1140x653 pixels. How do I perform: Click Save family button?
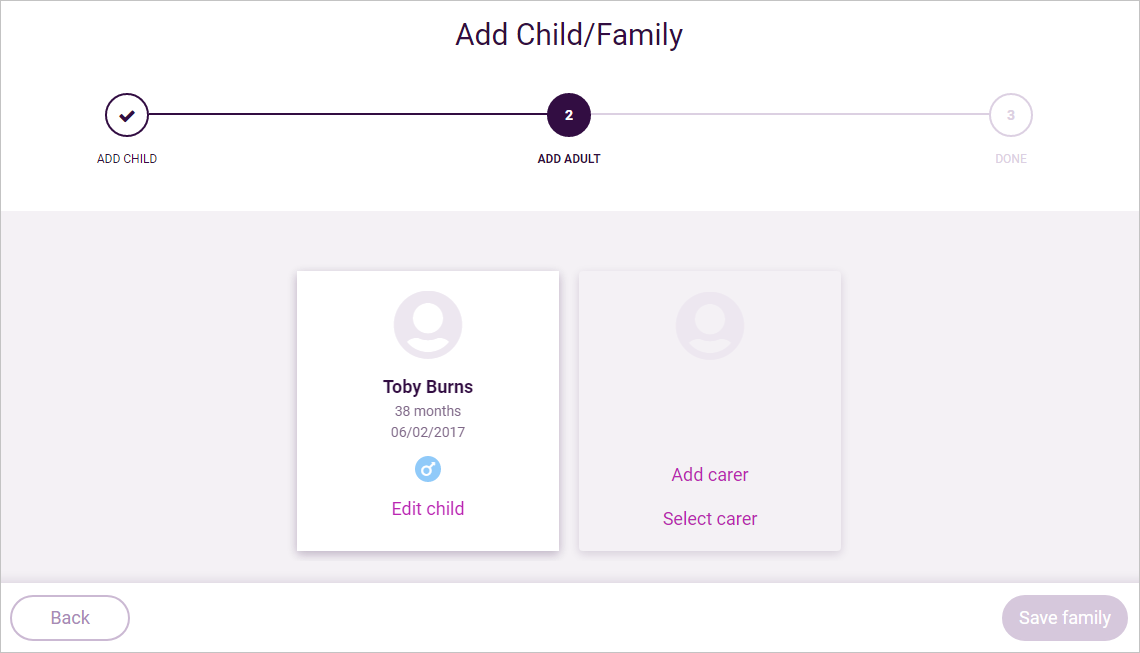click(x=1064, y=618)
